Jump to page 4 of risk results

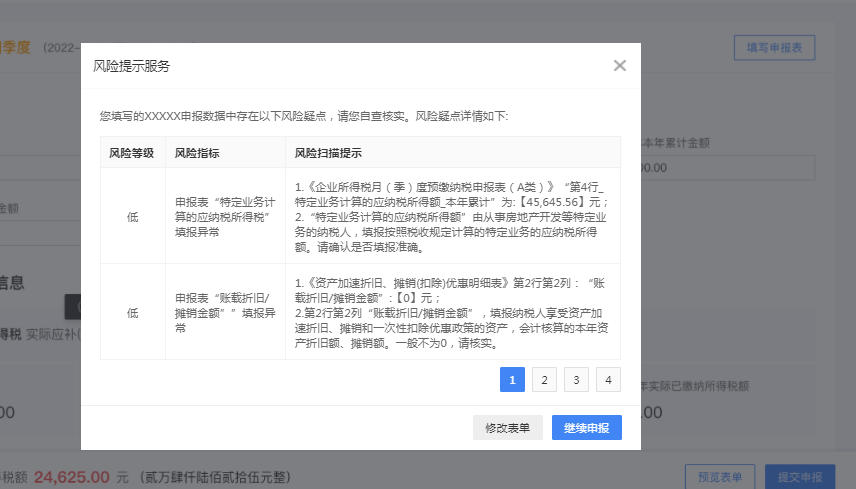point(608,380)
